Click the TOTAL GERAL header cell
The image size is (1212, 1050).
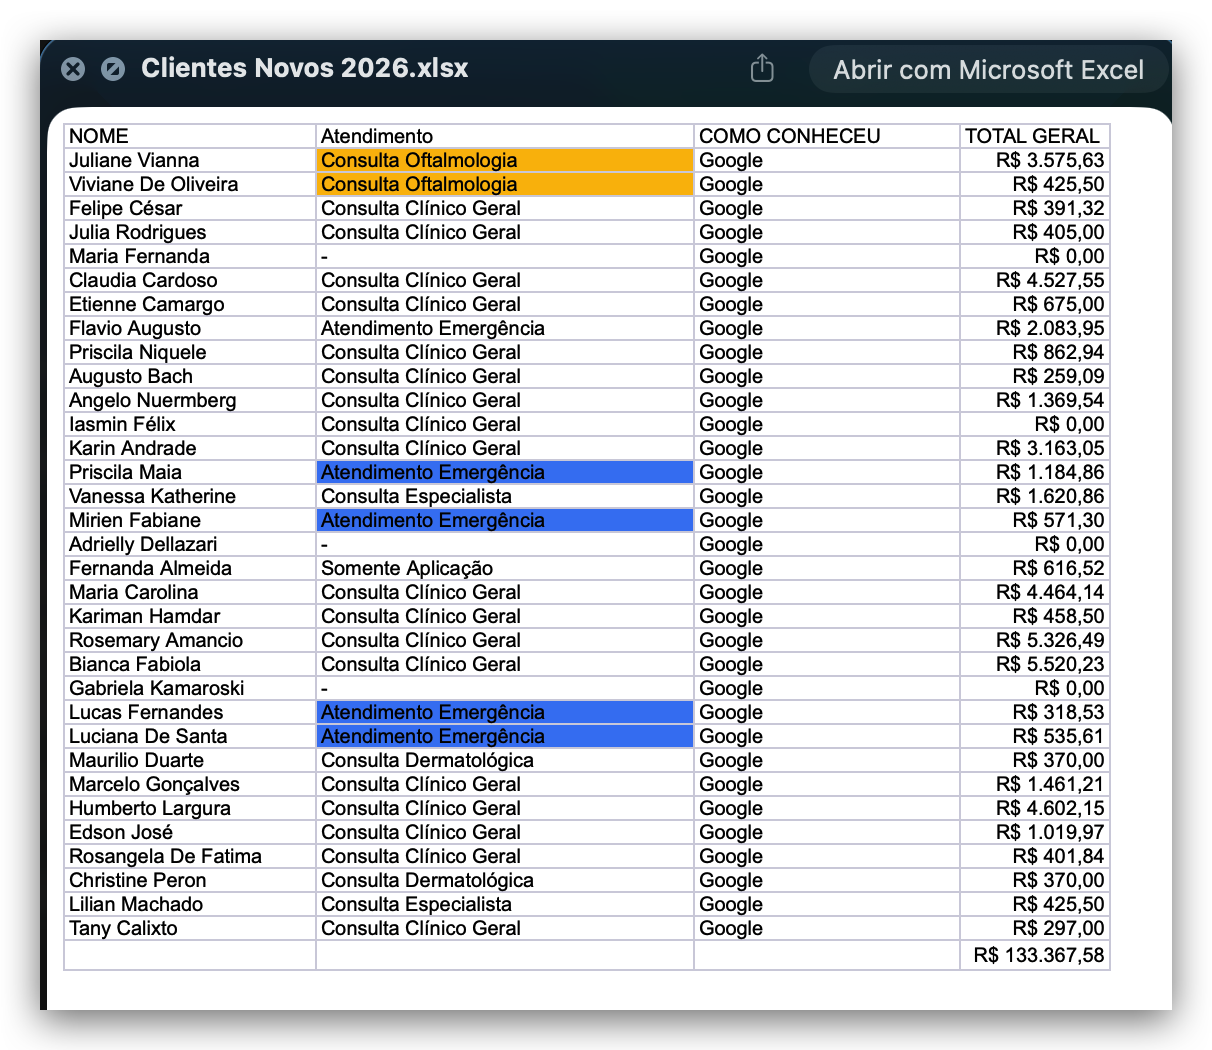click(x=1033, y=136)
